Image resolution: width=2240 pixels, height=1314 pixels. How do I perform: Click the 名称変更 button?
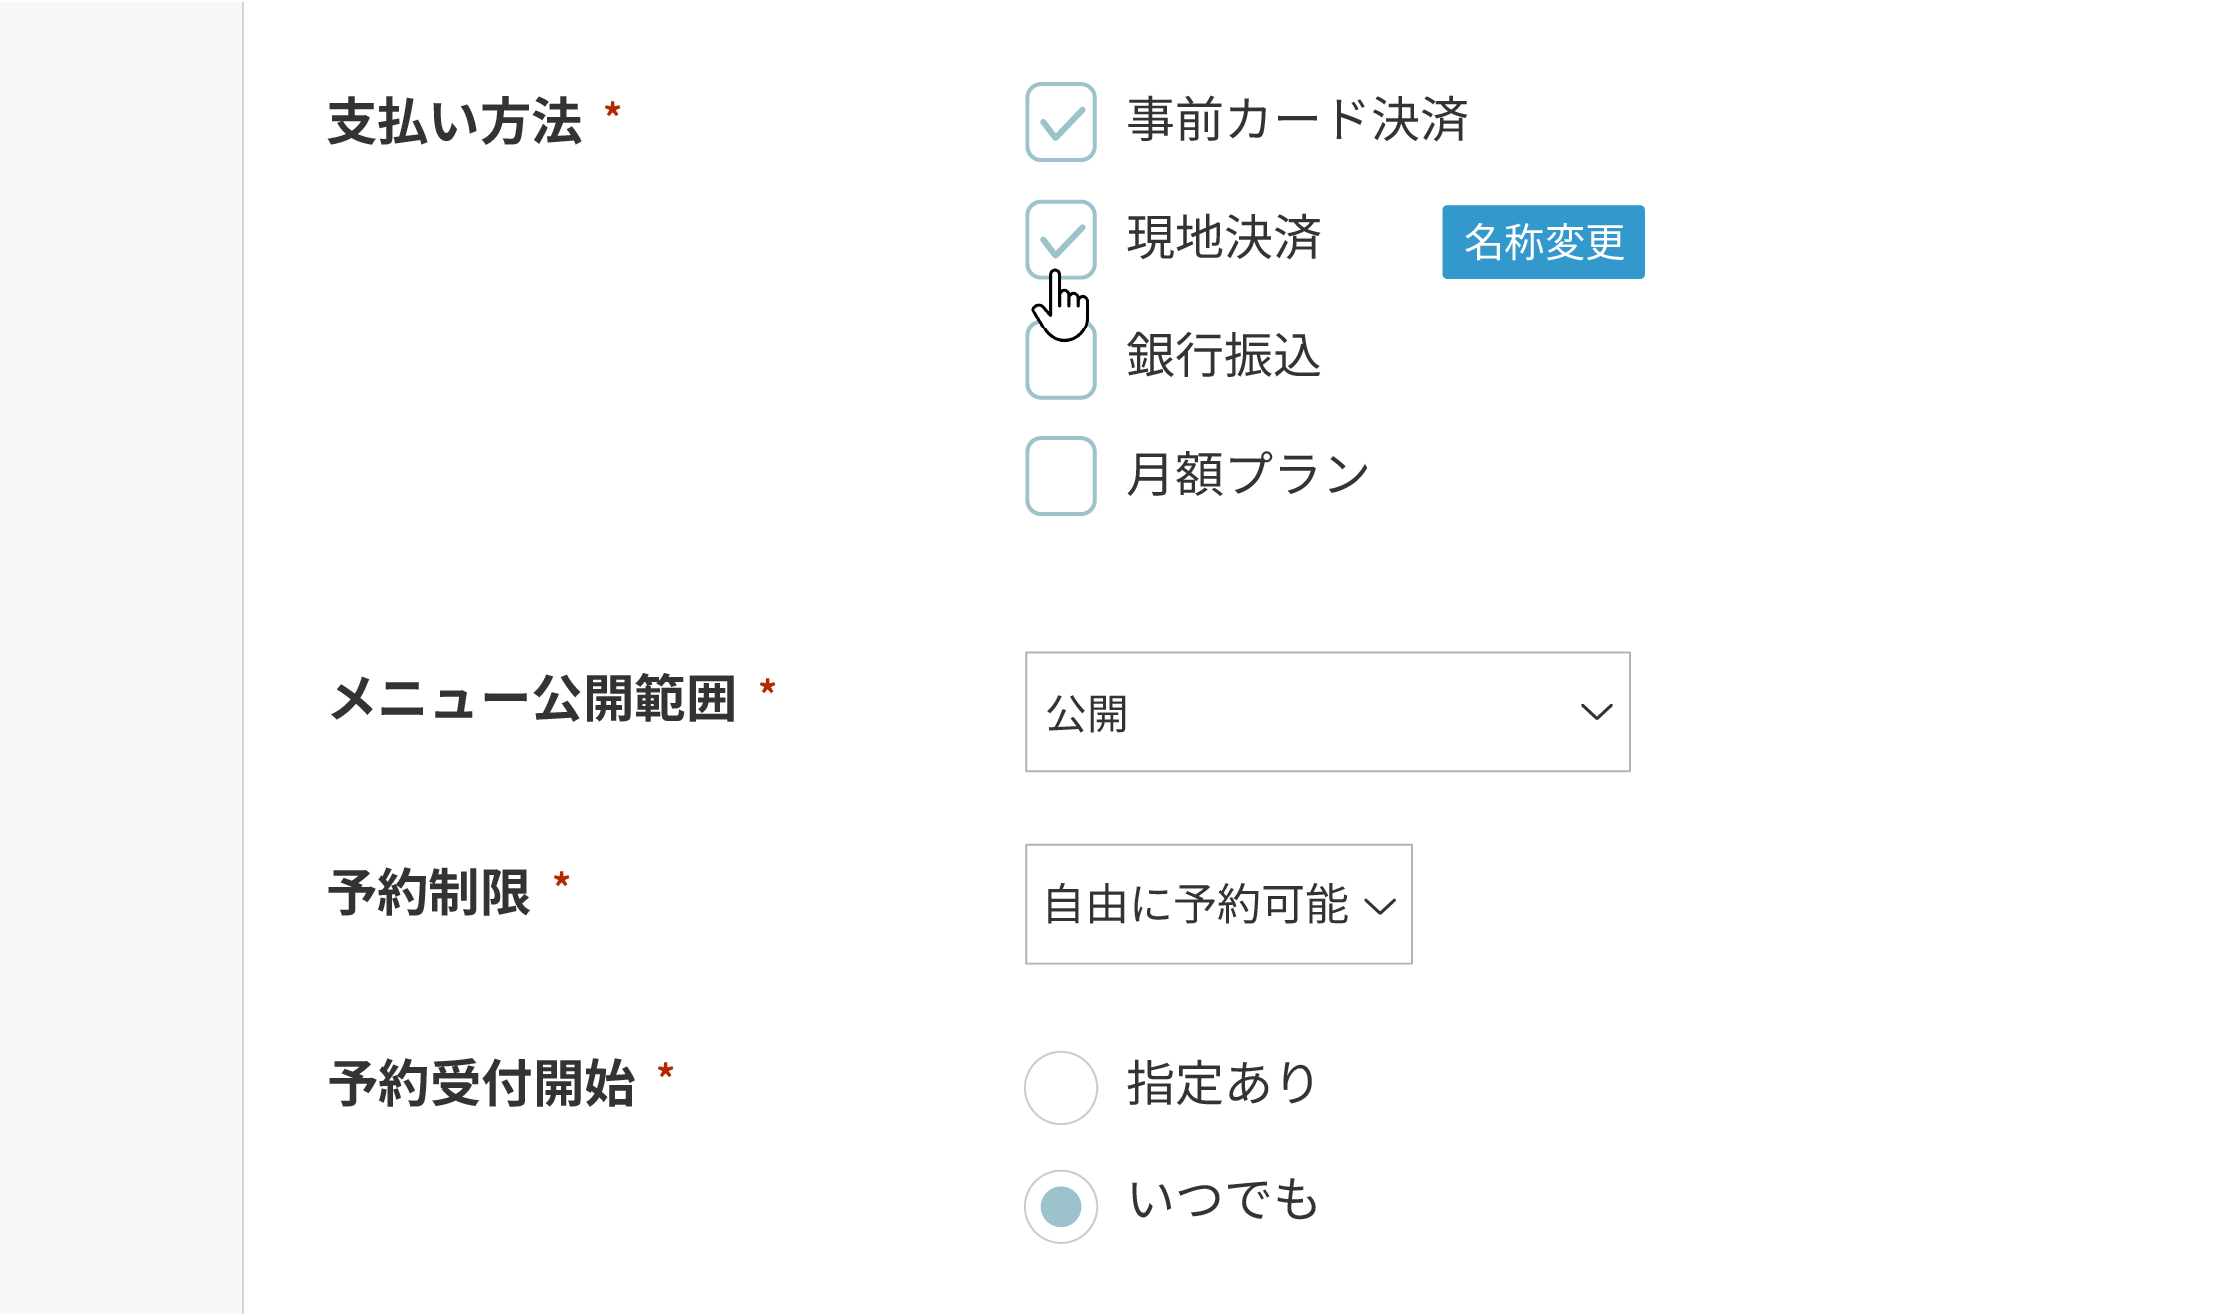coord(1542,242)
